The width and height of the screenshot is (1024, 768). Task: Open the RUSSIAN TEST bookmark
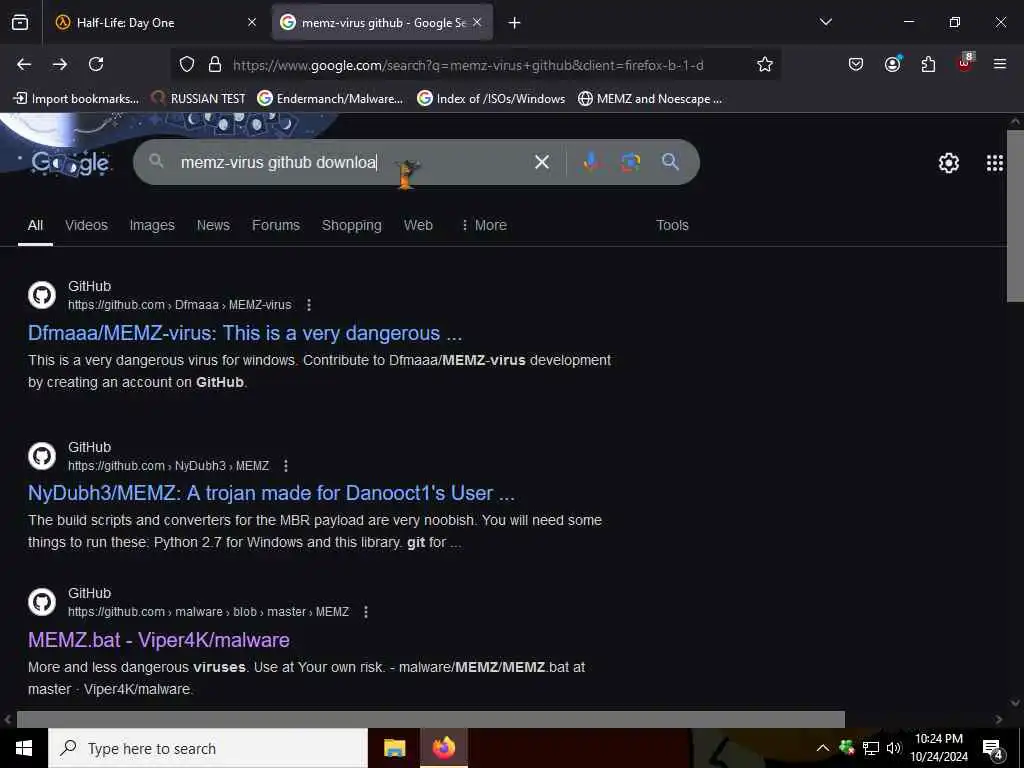point(198,99)
